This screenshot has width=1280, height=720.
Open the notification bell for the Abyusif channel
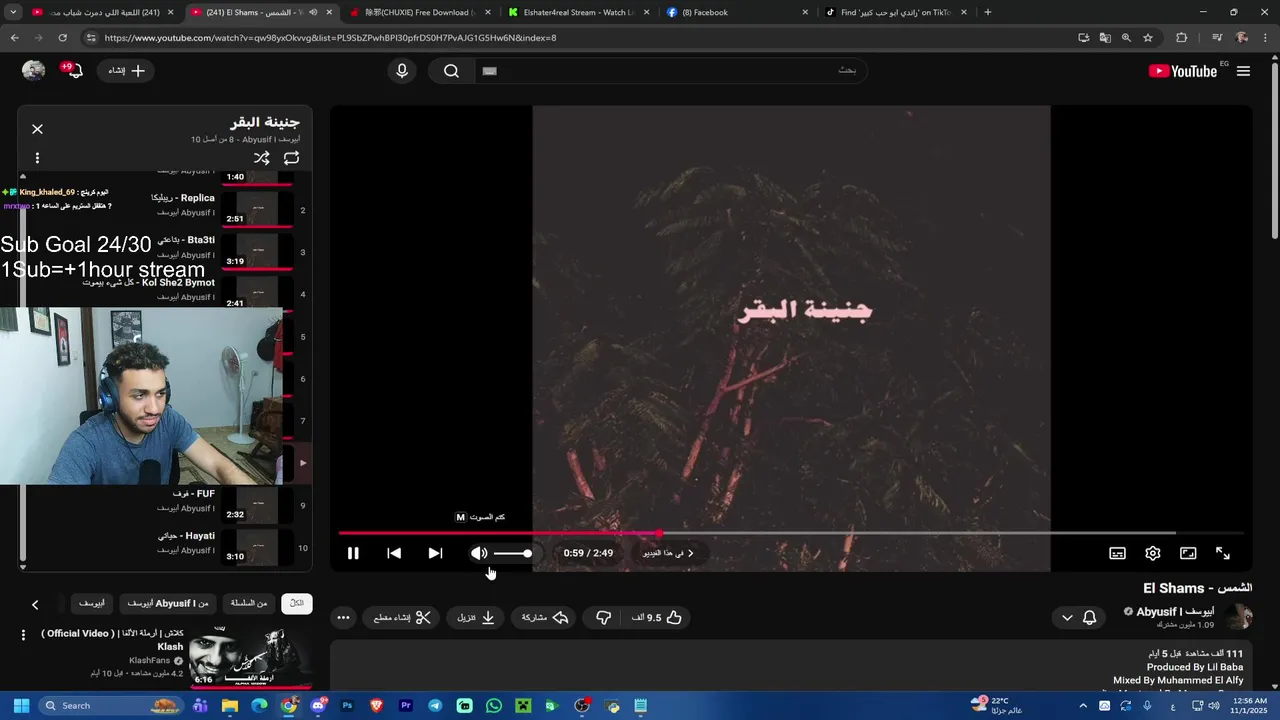1090,618
